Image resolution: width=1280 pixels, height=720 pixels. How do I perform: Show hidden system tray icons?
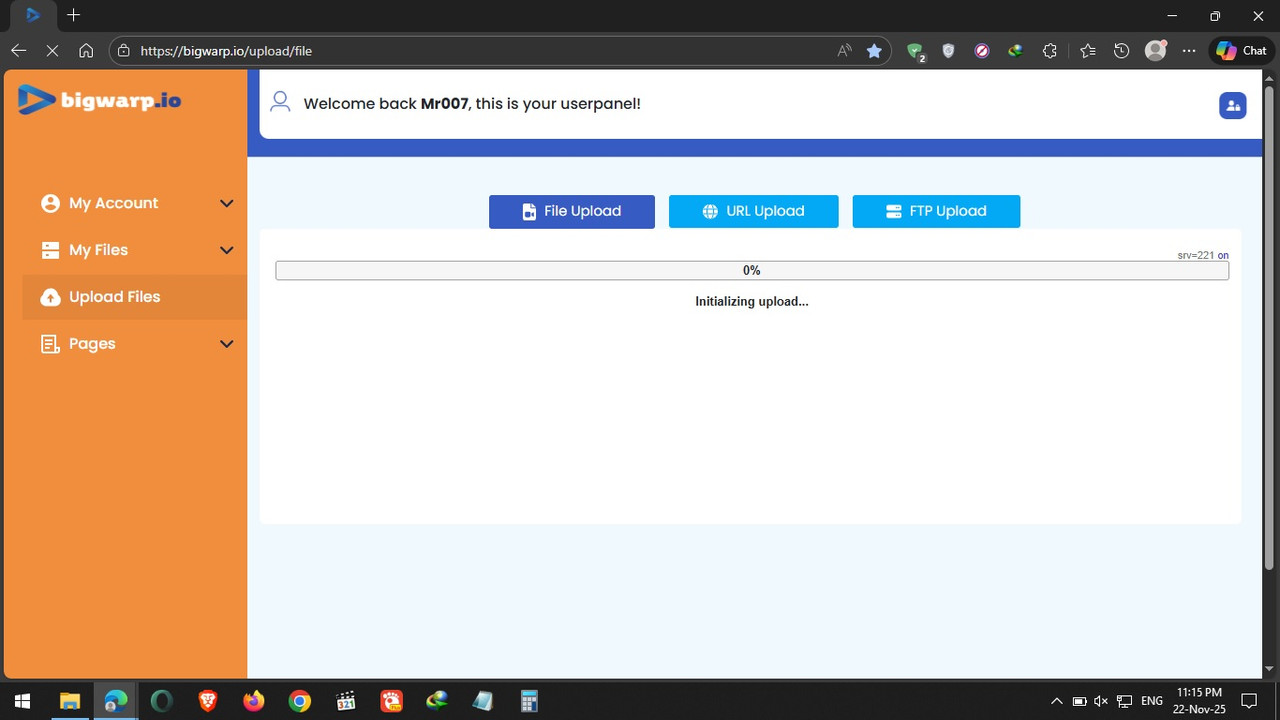coord(1056,701)
